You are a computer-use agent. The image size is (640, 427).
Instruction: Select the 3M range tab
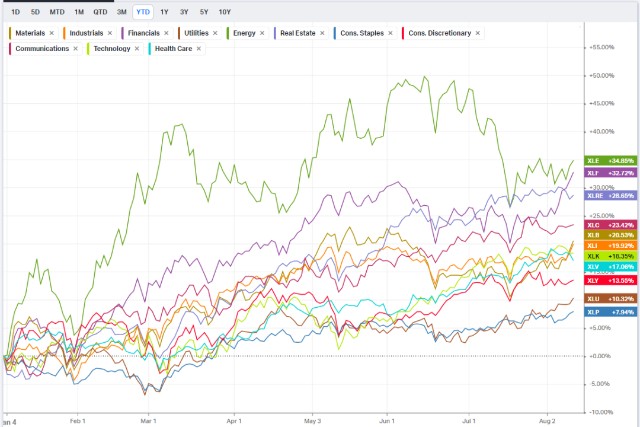coord(122,12)
